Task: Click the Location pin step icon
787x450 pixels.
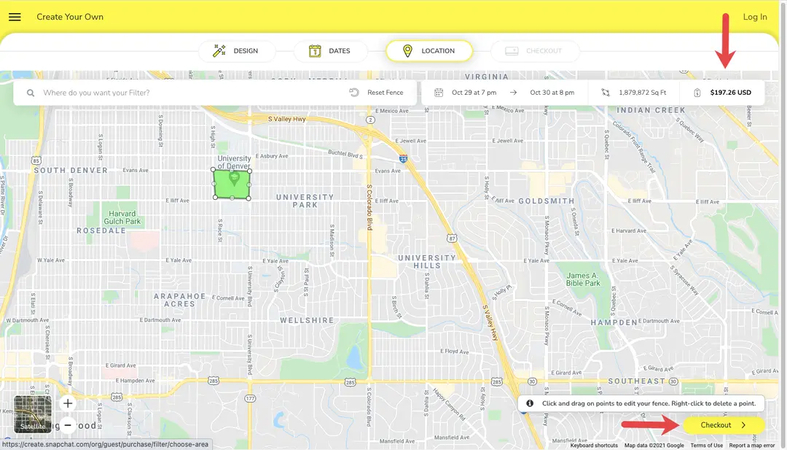Action: (x=408, y=51)
